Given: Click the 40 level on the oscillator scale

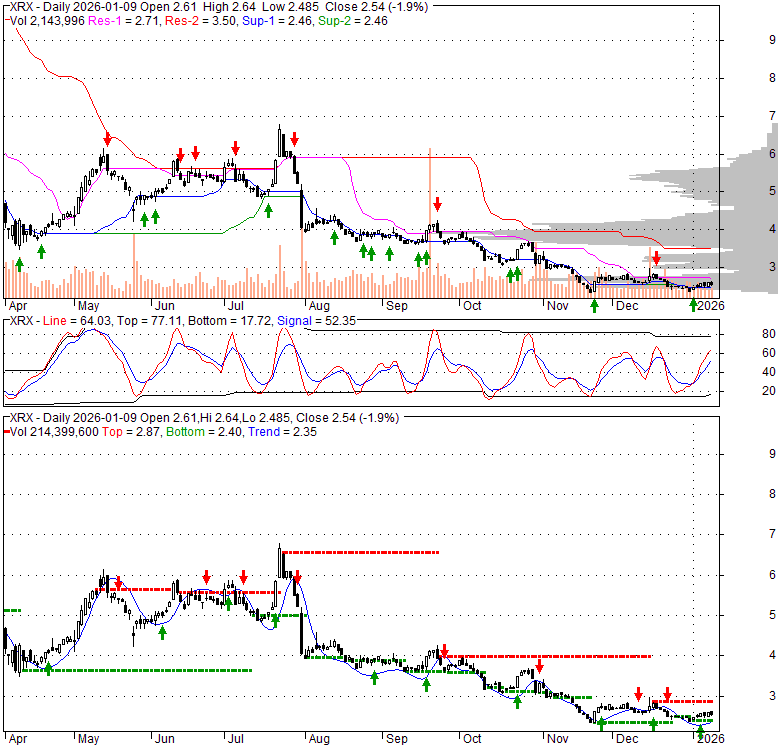Looking at the screenshot, I should pyautogui.click(x=769, y=372).
